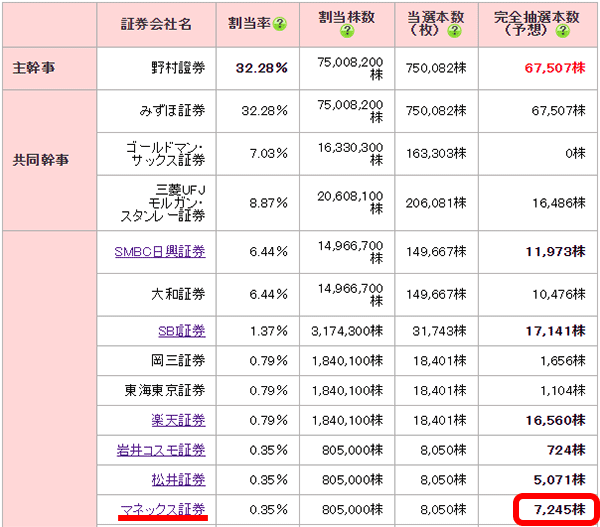Select the 1,104株 value
The height and width of the screenshot is (527, 600).
coord(563,391)
